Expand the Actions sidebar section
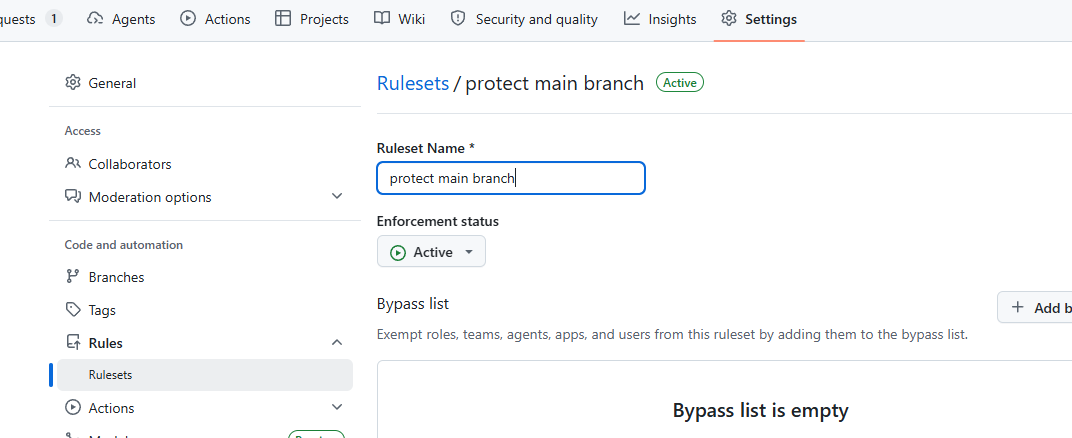 pos(336,407)
